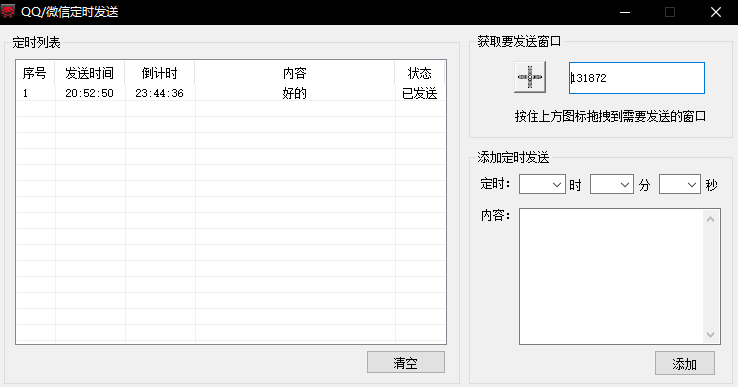Click the 发送时间 column header
The width and height of the screenshot is (738, 387).
89,73
